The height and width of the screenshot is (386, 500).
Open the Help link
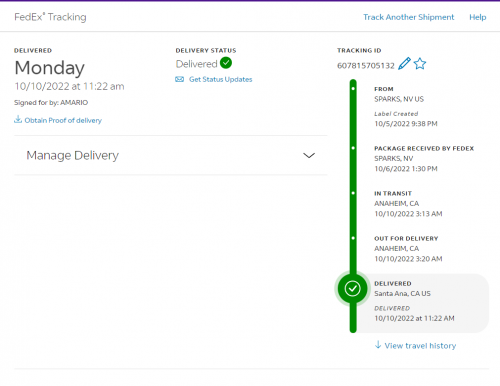click(478, 17)
